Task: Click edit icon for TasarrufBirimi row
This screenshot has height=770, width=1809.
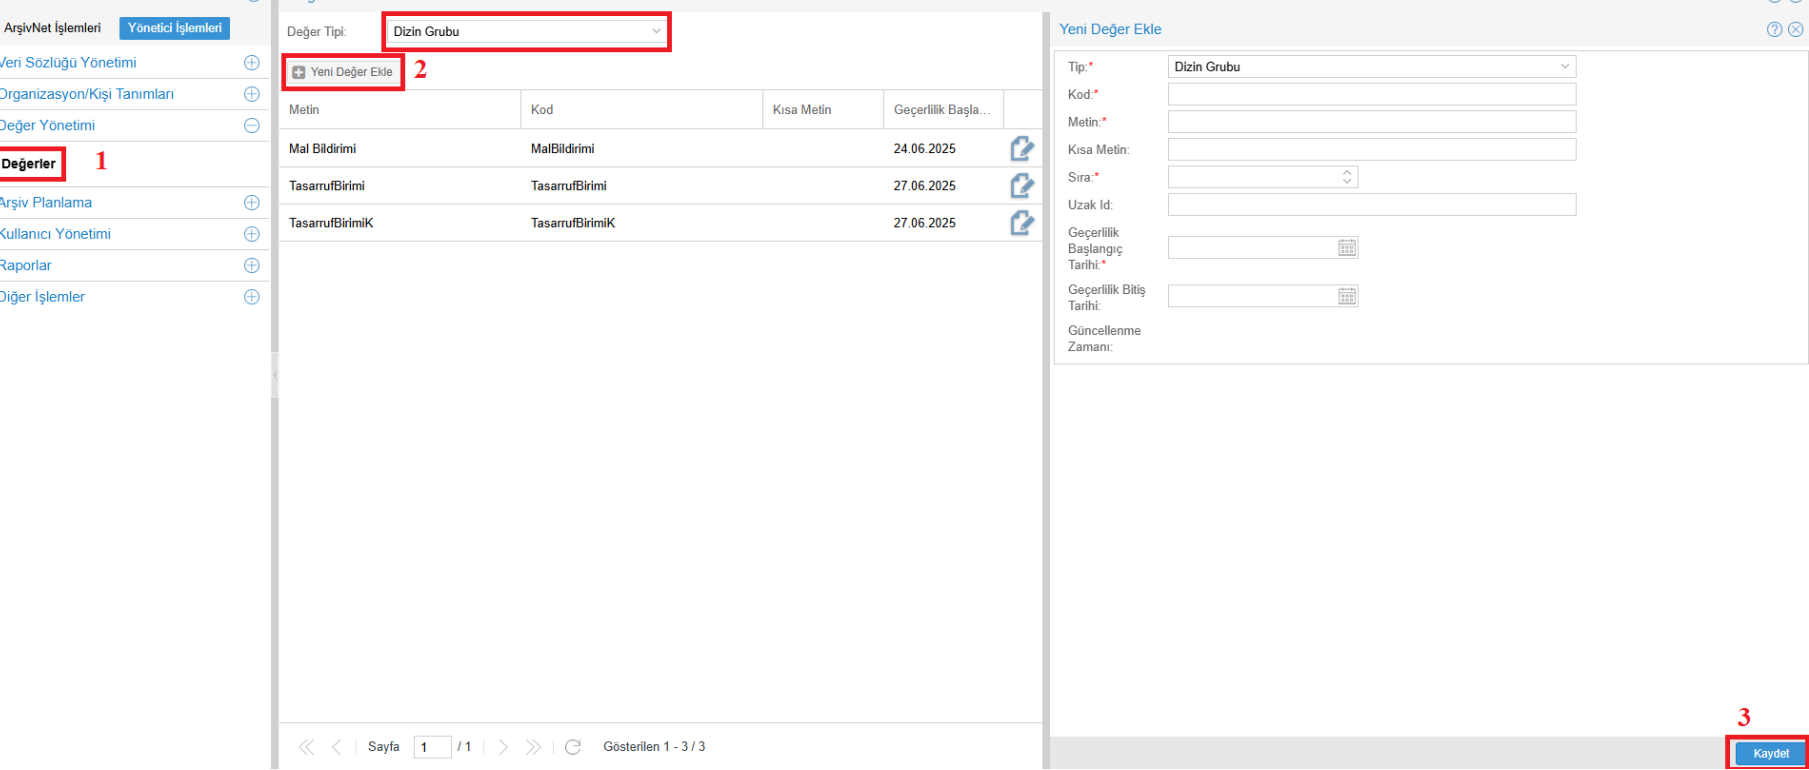Action: [1021, 186]
